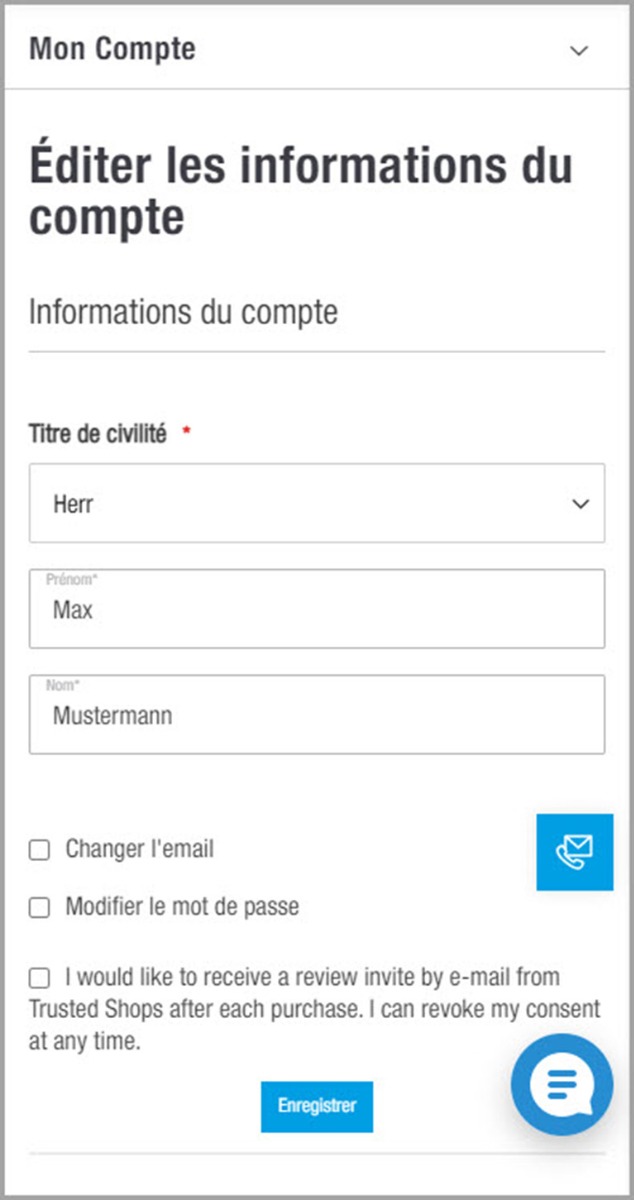Click the "Informations du compte" section title
The height and width of the screenshot is (1200, 634).
[183, 312]
